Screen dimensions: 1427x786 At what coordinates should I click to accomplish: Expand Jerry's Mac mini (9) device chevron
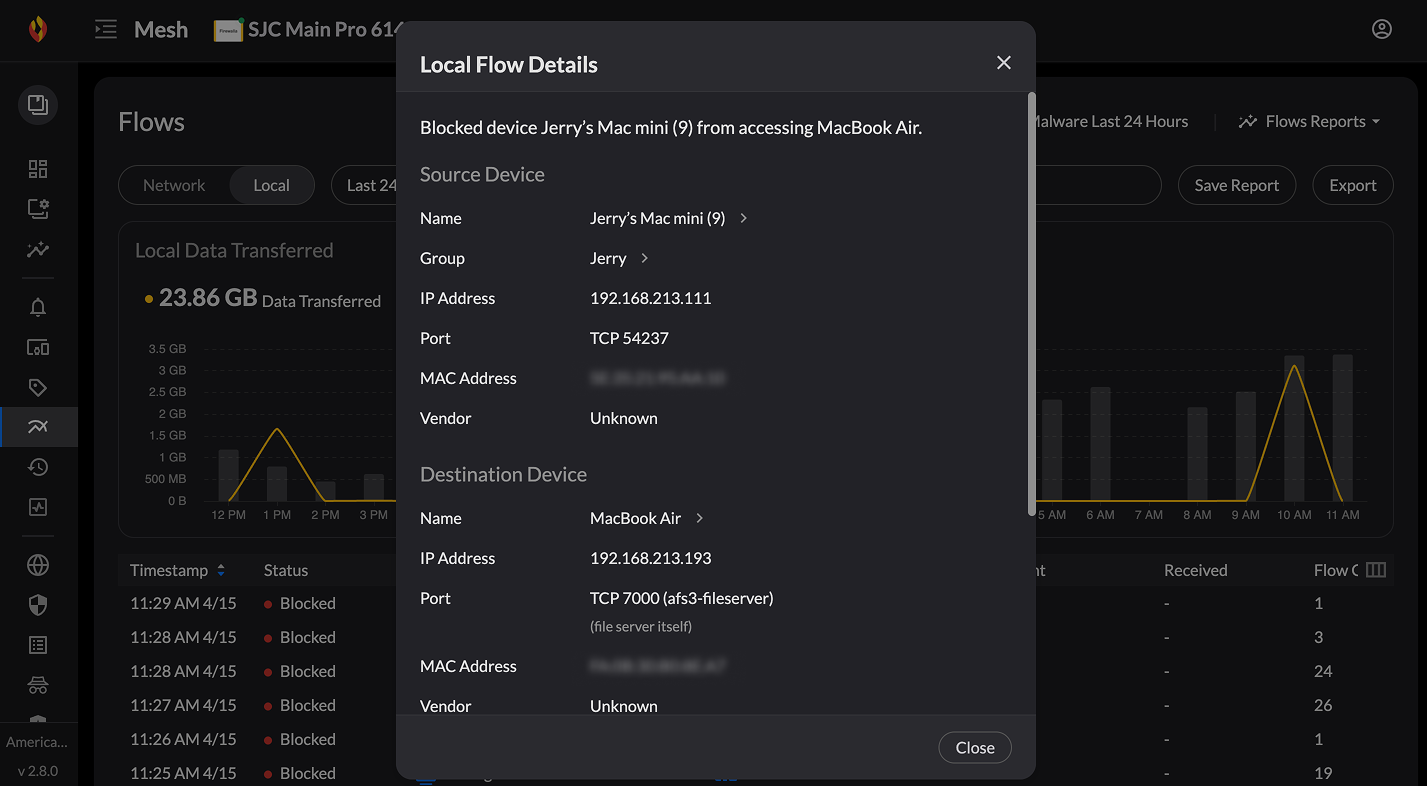pyautogui.click(x=743, y=218)
